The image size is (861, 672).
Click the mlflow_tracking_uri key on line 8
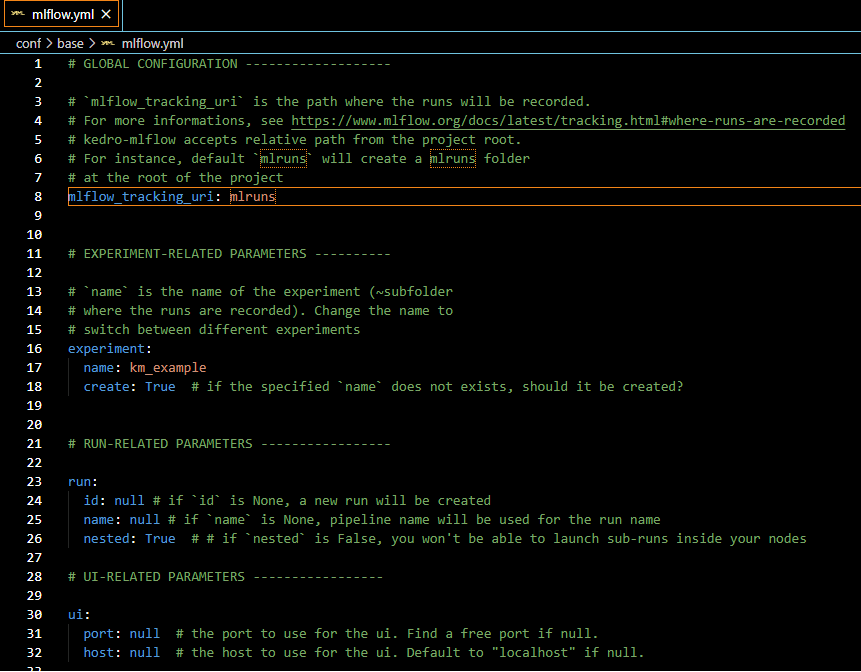[141, 197]
